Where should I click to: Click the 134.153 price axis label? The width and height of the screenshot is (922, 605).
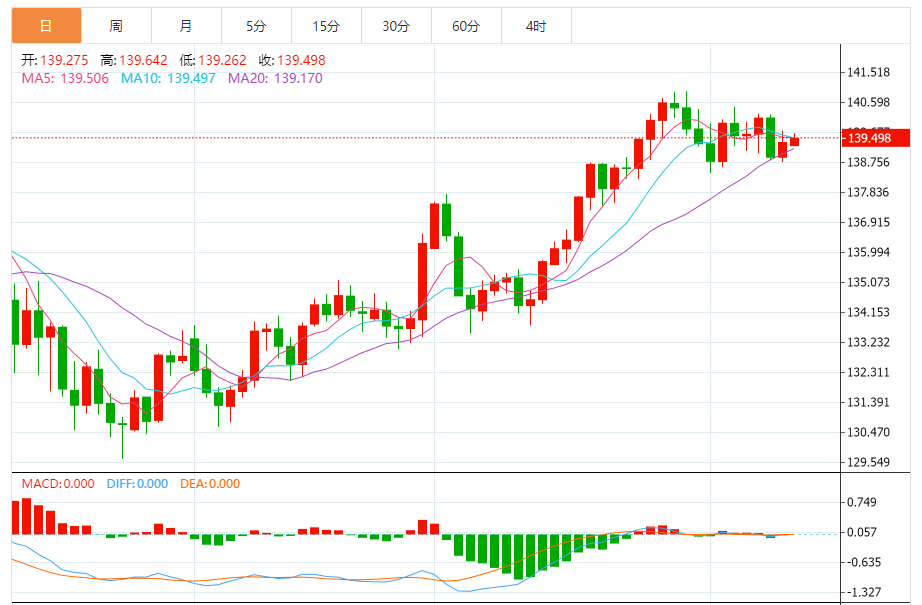868,312
